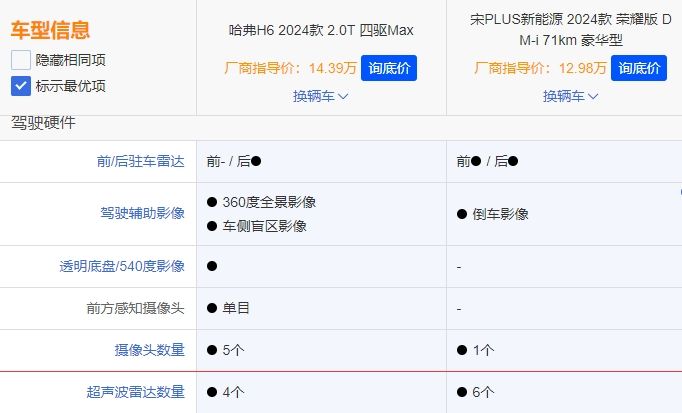
Task: Click the 超声波雷达数量 parameter label
Action: [135, 392]
